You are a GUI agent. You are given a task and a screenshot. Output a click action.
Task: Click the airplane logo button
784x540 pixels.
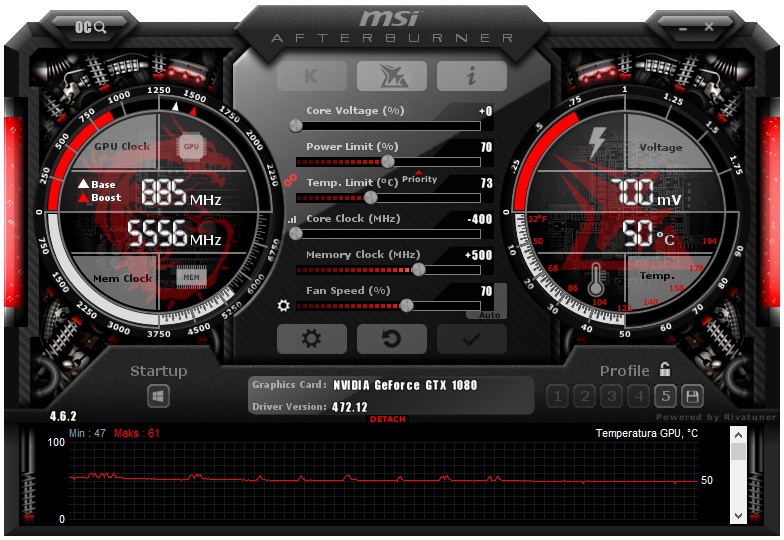[x=392, y=76]
